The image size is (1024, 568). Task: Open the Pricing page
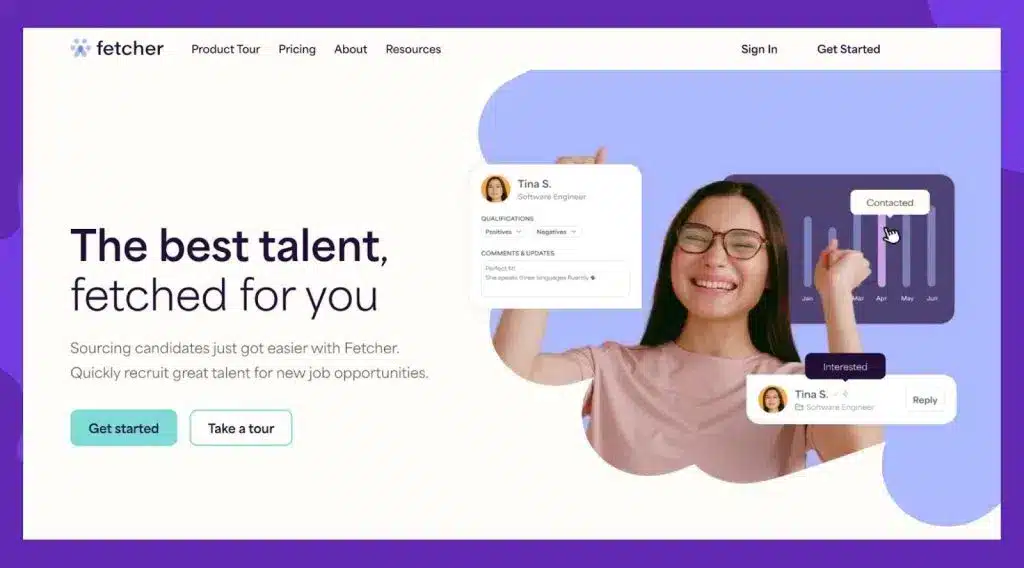(x=296, y=49)
